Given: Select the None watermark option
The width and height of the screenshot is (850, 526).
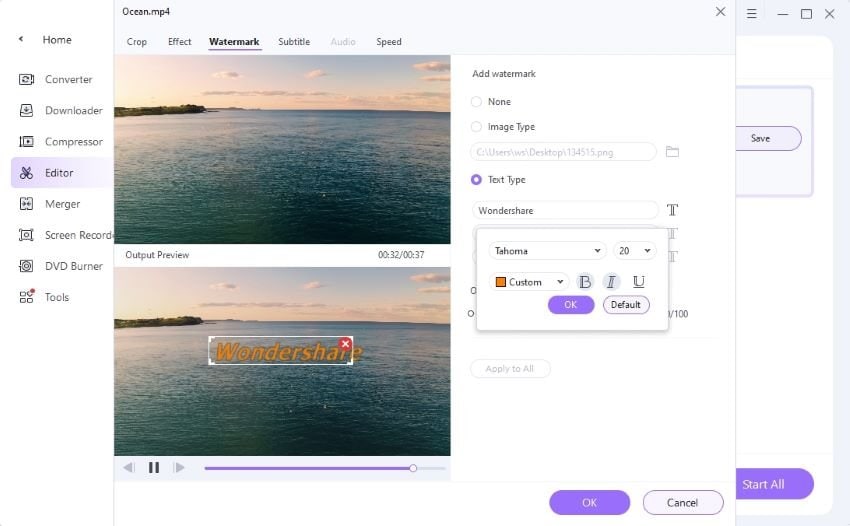Looking at the screenshot, I should coord(476,101).
